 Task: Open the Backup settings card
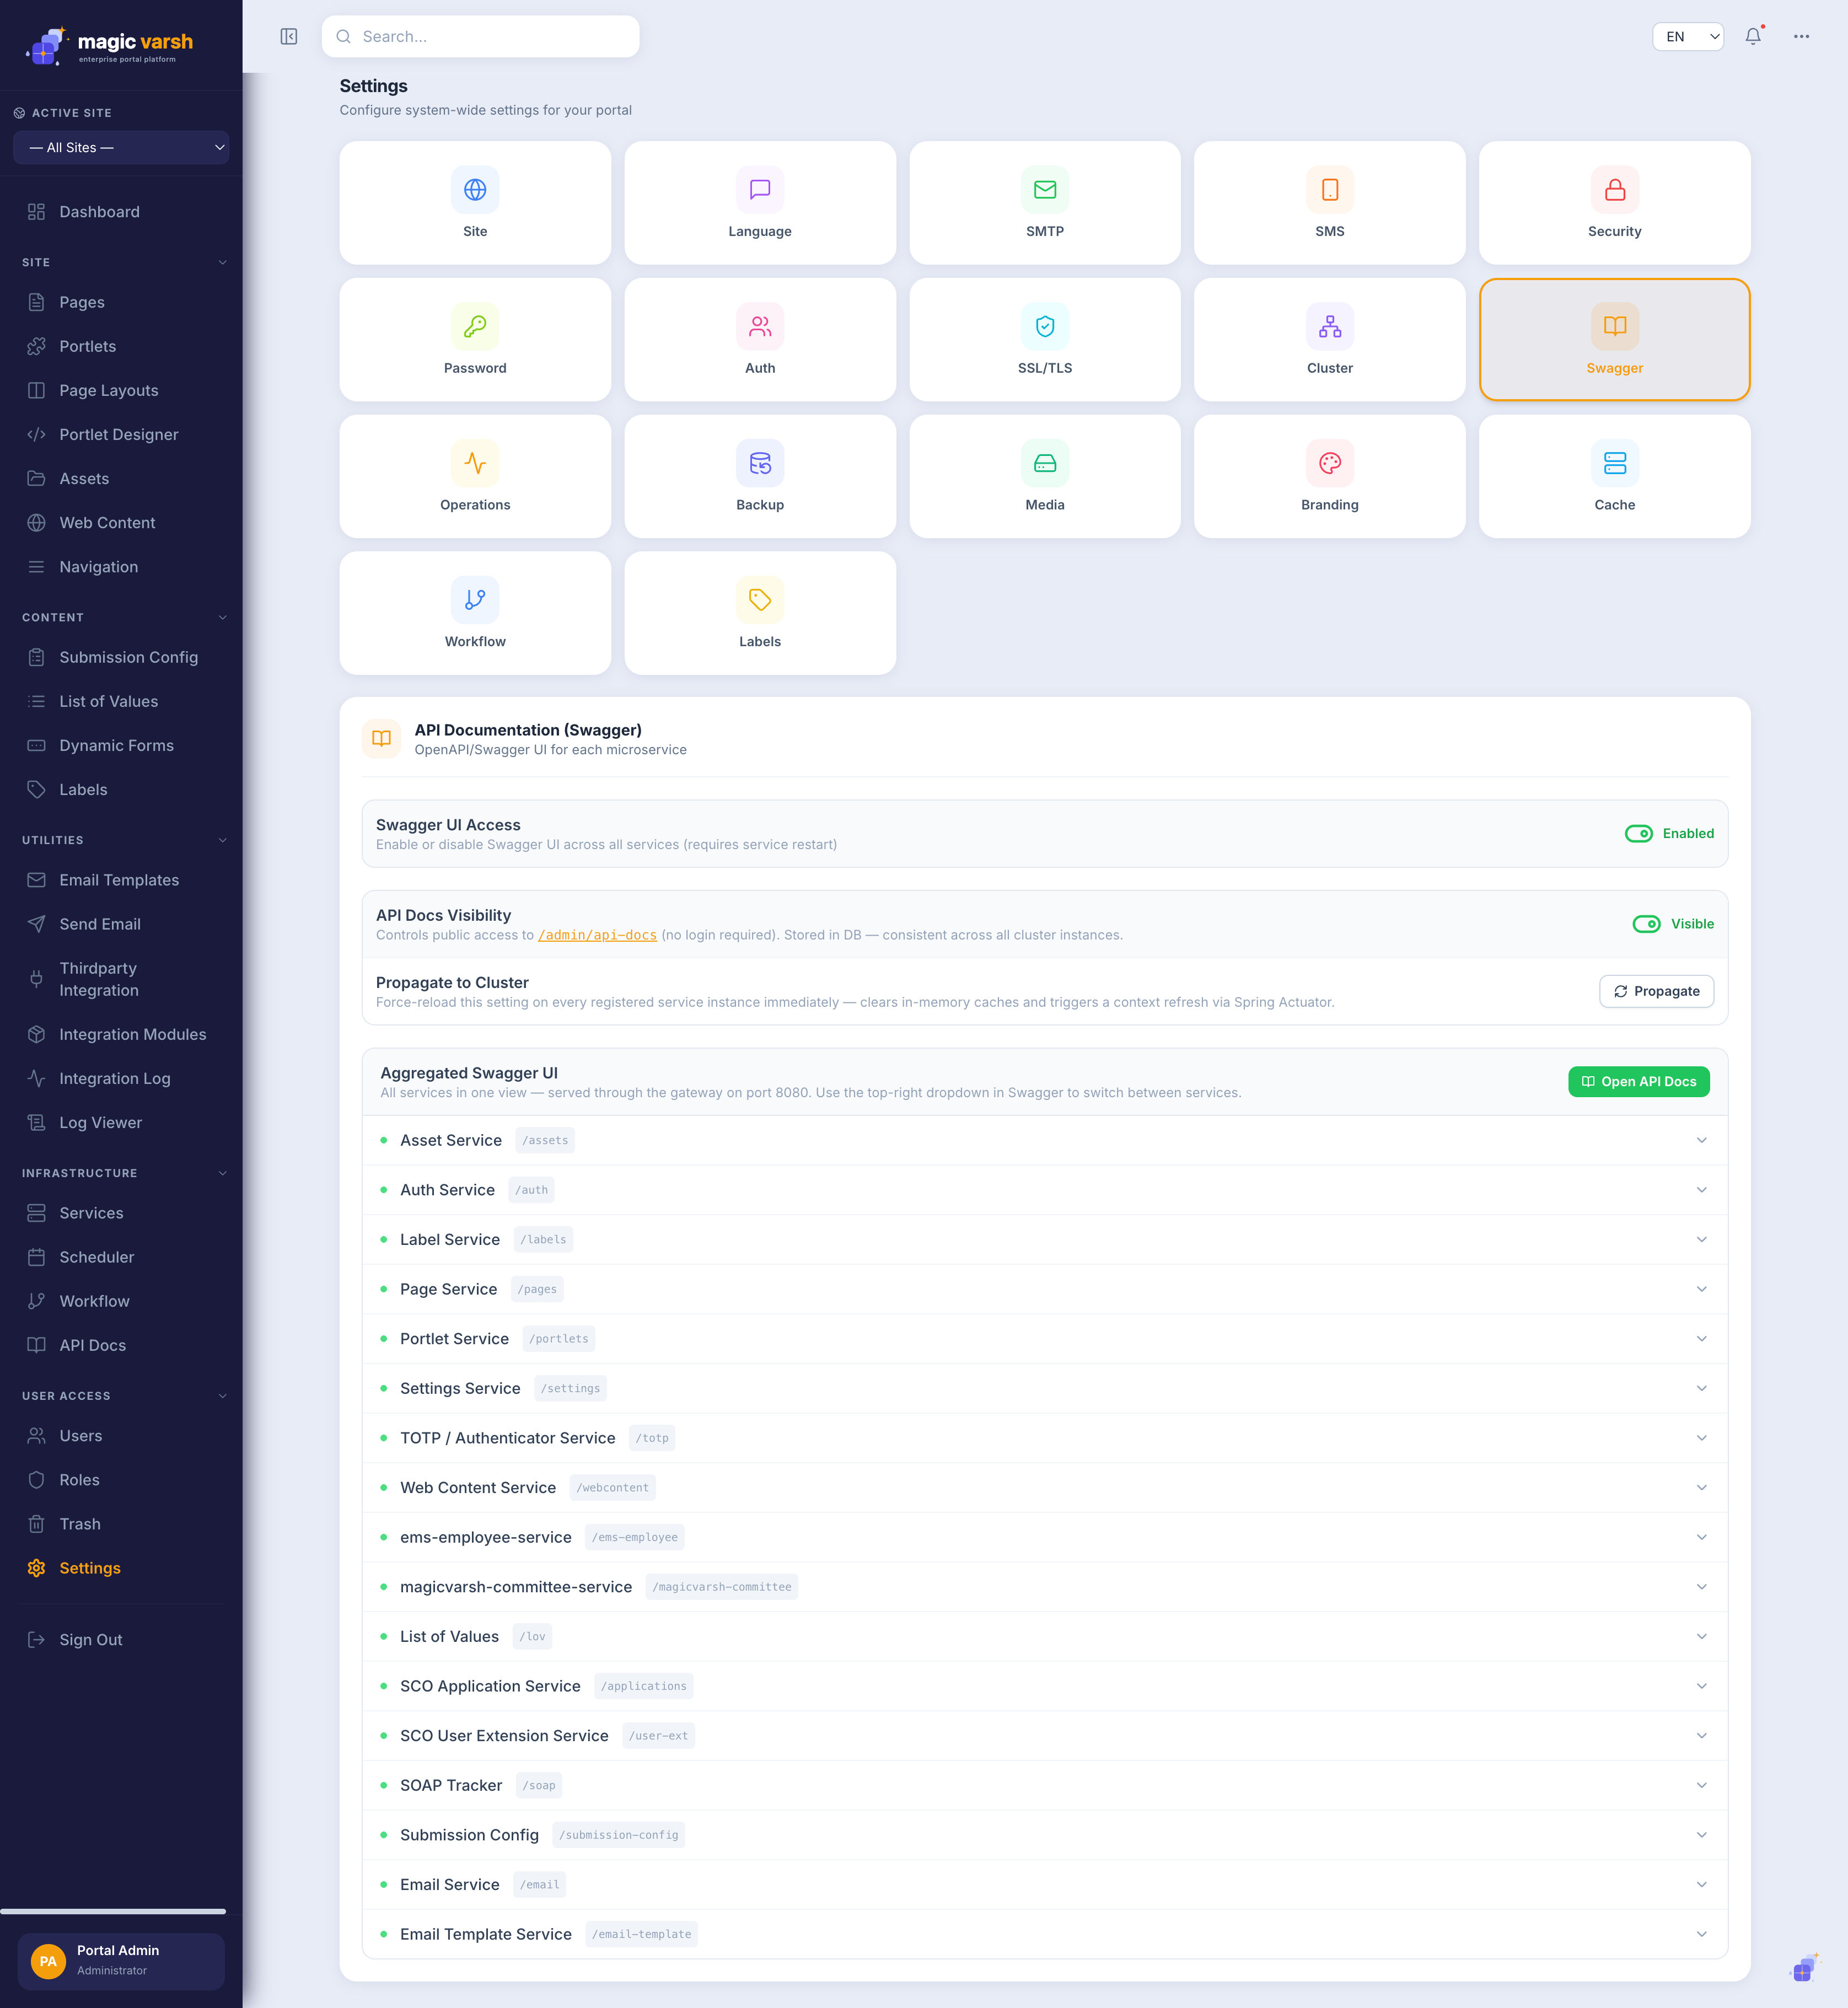pos(760,477)
